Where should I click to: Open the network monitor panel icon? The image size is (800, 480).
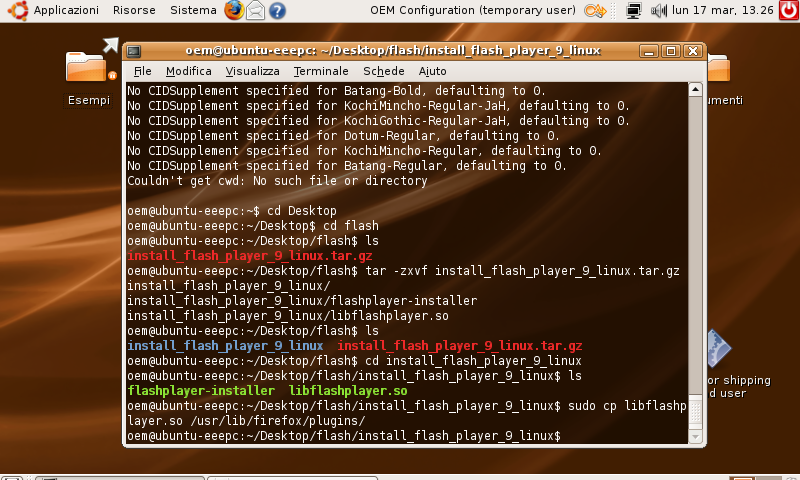(x=634, y=10)
